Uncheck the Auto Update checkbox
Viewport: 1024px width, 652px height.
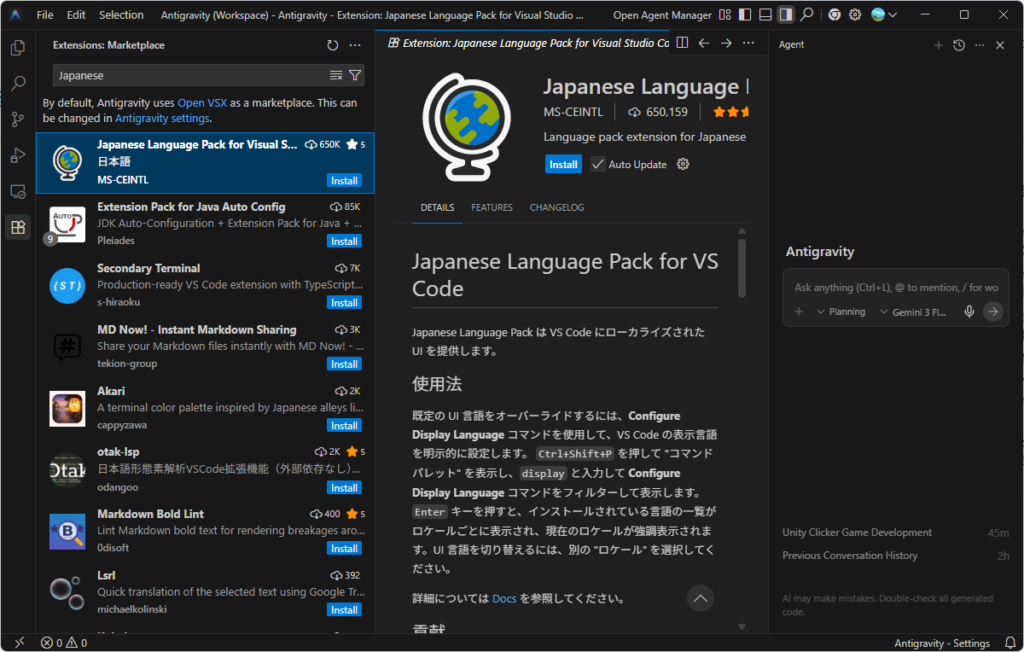point(598,164)
